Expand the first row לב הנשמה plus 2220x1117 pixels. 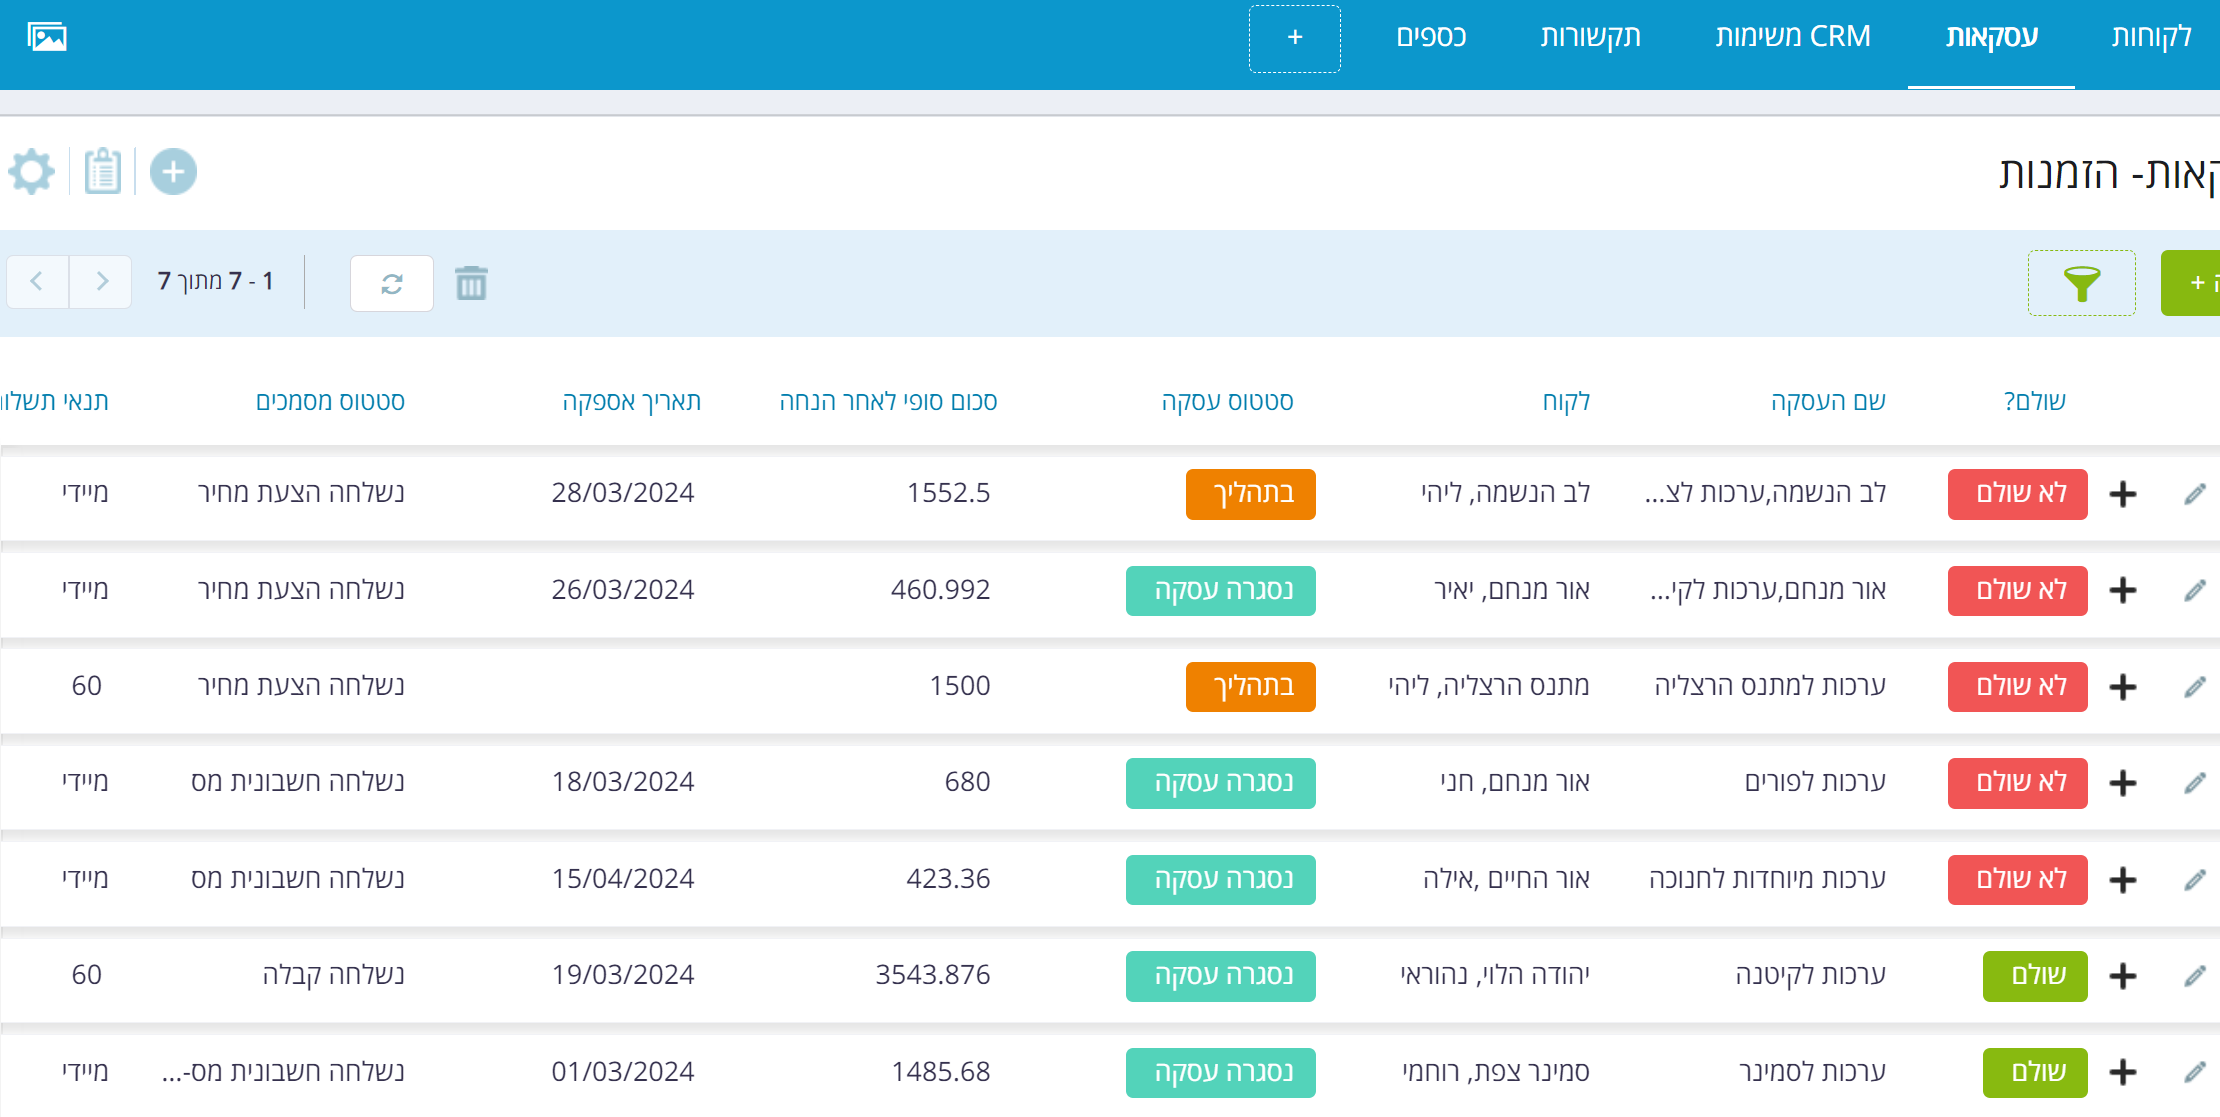click(2122, 494)
